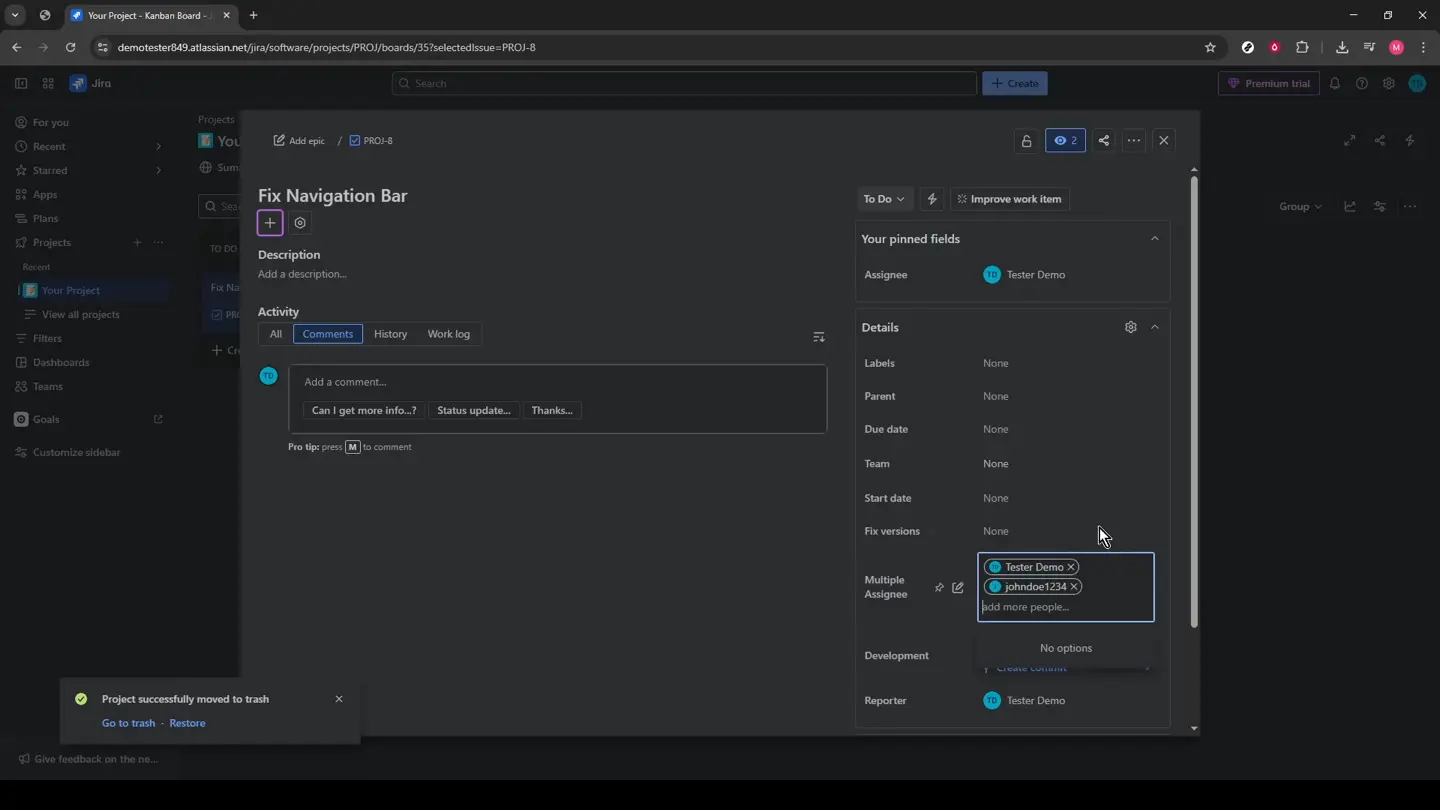Screen dimensions: 1440x810
Task: Click the comments sort order icon
Action: [819, 337]
